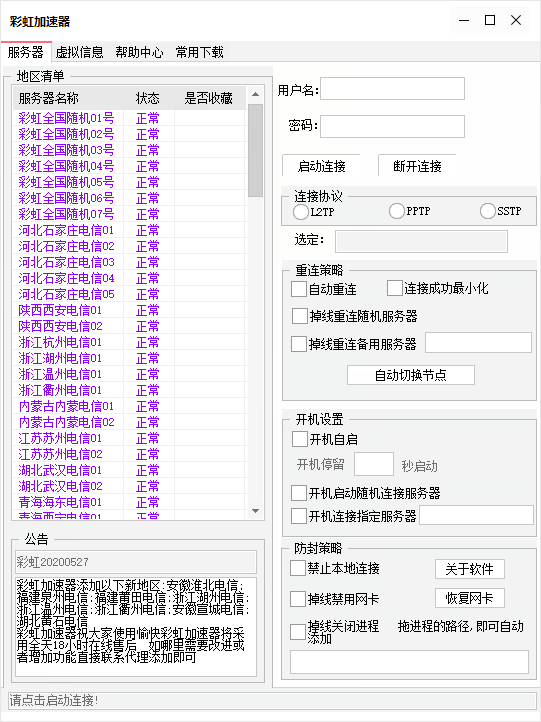This screenshot has height=722, width=541.
Task: Select server 彩虹全国随机05号
Action: point(66,182)
